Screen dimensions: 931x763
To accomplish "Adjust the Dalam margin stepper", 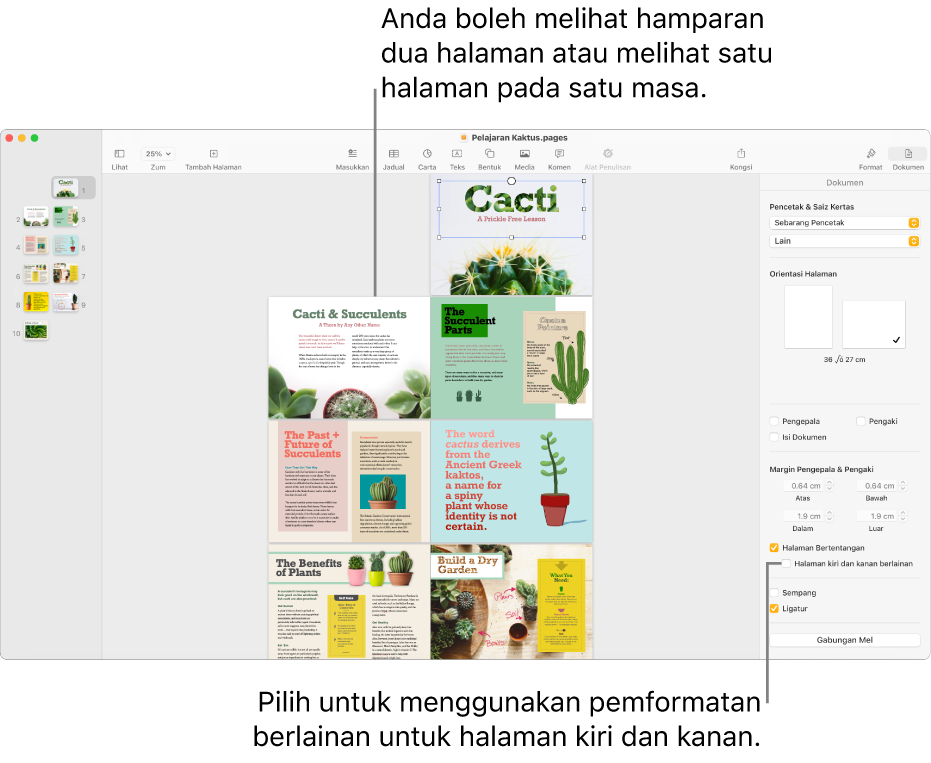I will pyautogui.click(x=829, y=516).
